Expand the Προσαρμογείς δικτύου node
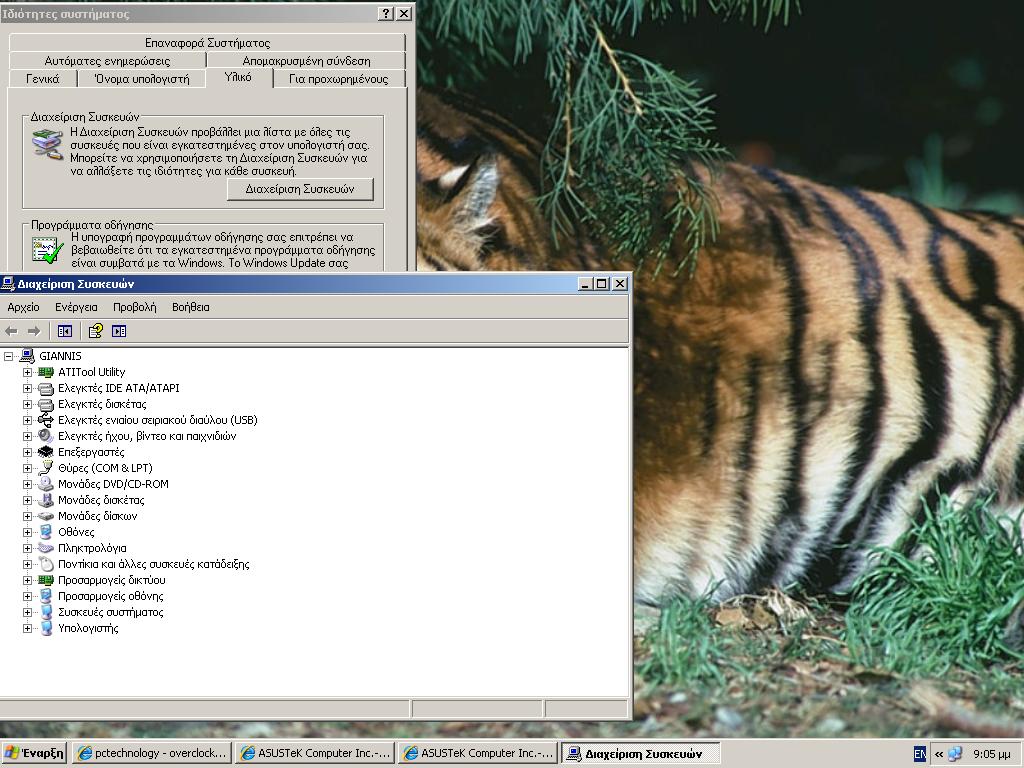 point(28,580)
